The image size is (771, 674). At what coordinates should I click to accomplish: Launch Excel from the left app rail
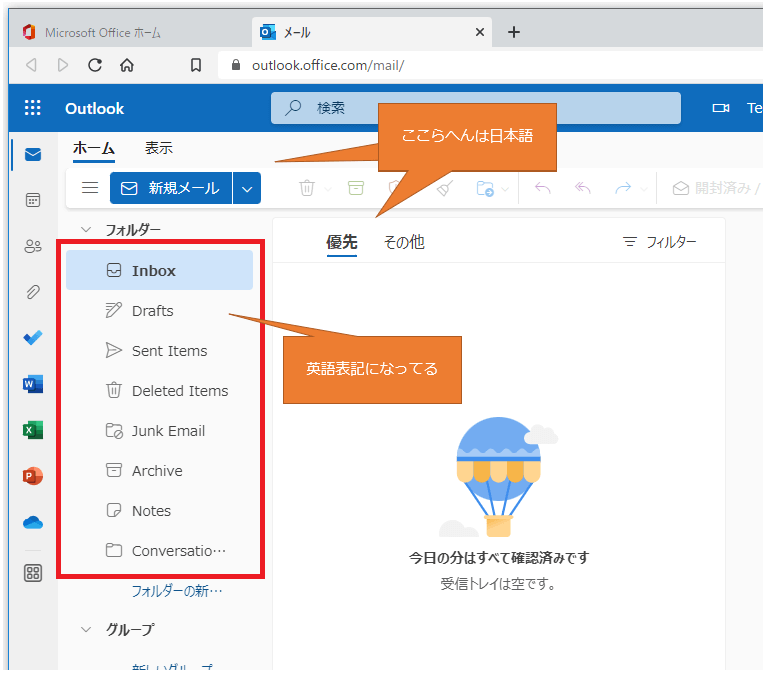33,430
